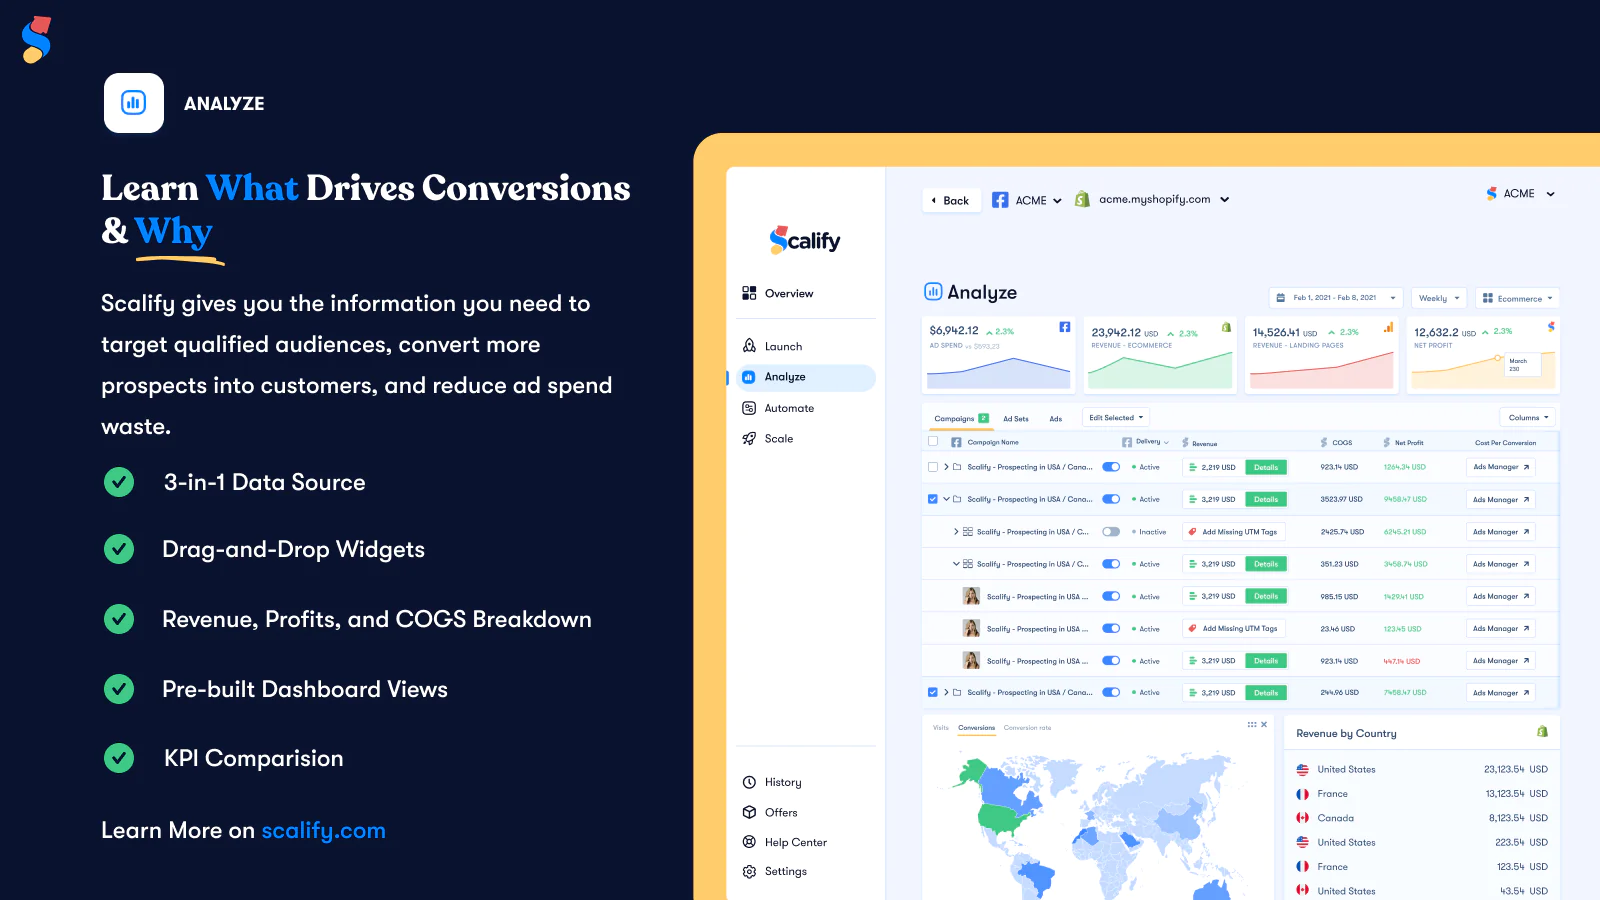This screenshot has width=1600, height=900.
Task: Click the dollar icon in COGS column header
Action: [1324, 442]
